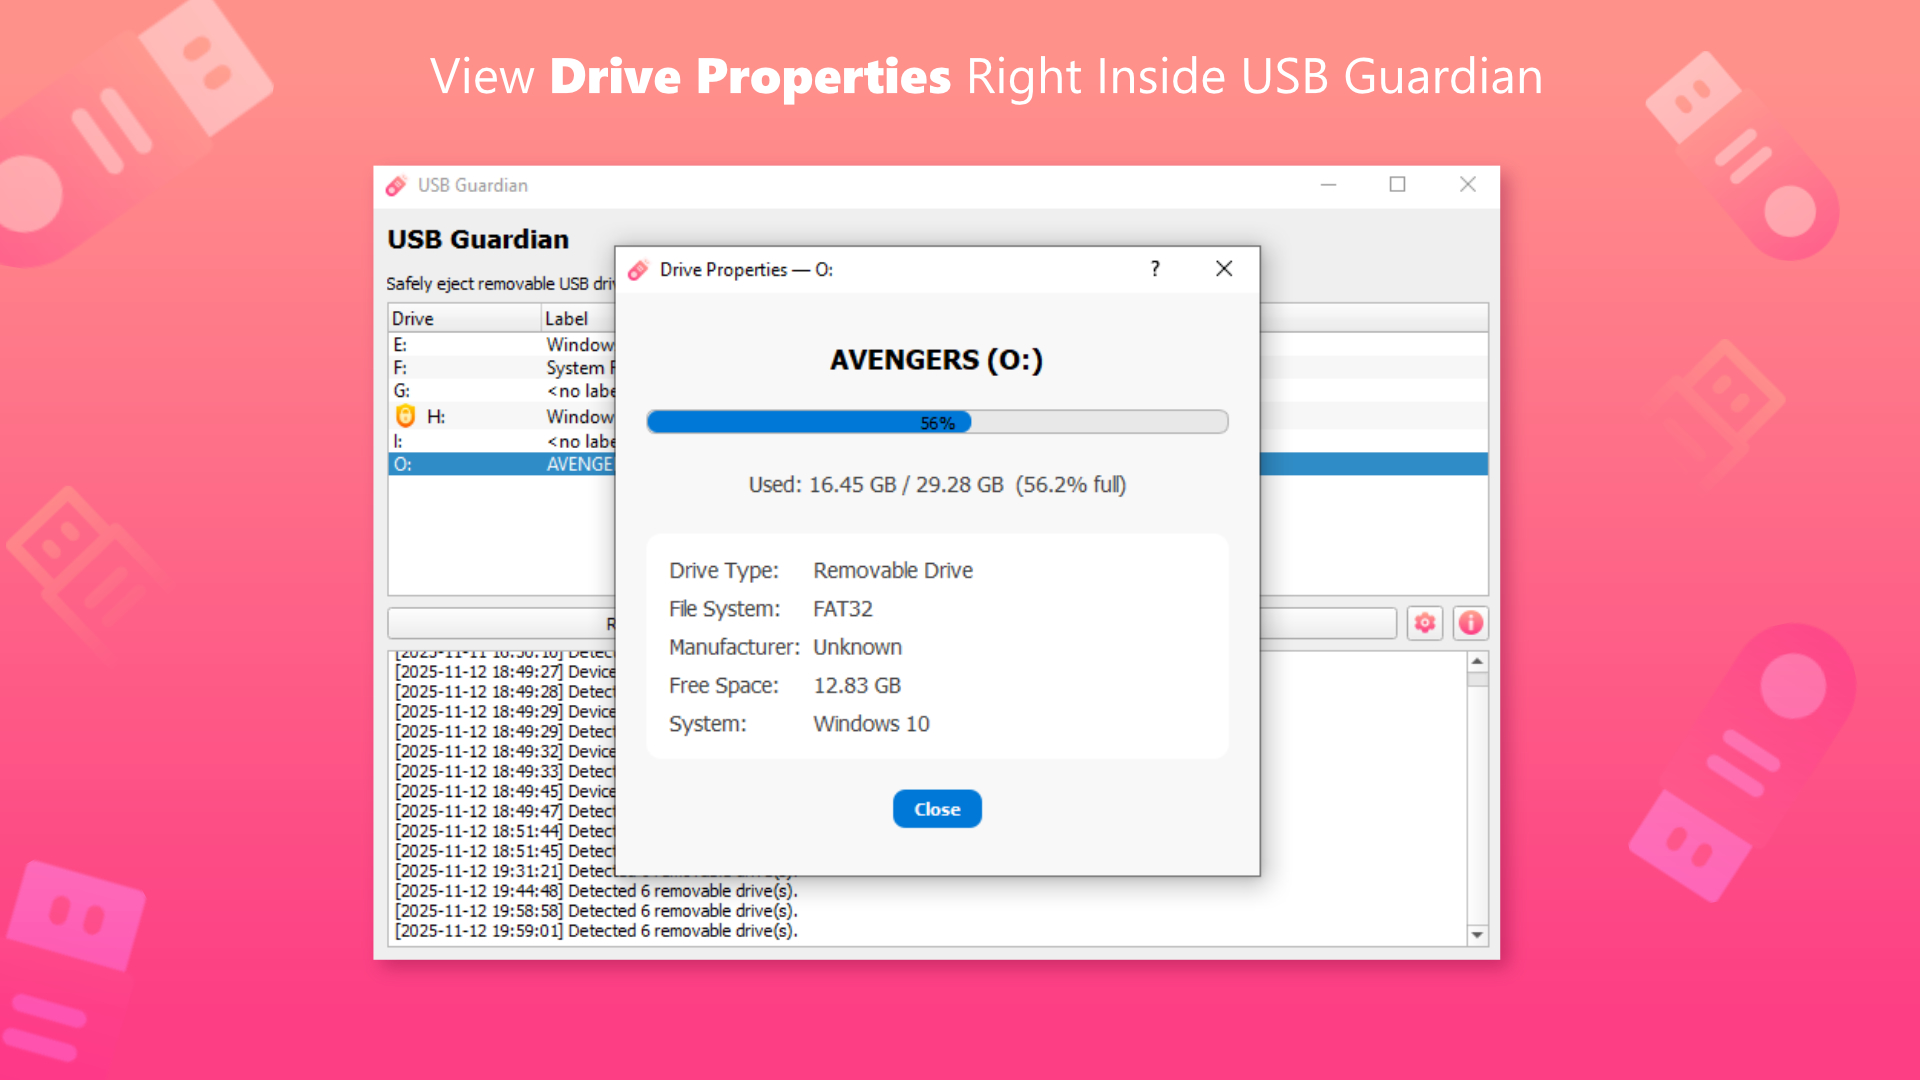
Task: Click the 56% usage progress bar
Action: pos(936,421)
